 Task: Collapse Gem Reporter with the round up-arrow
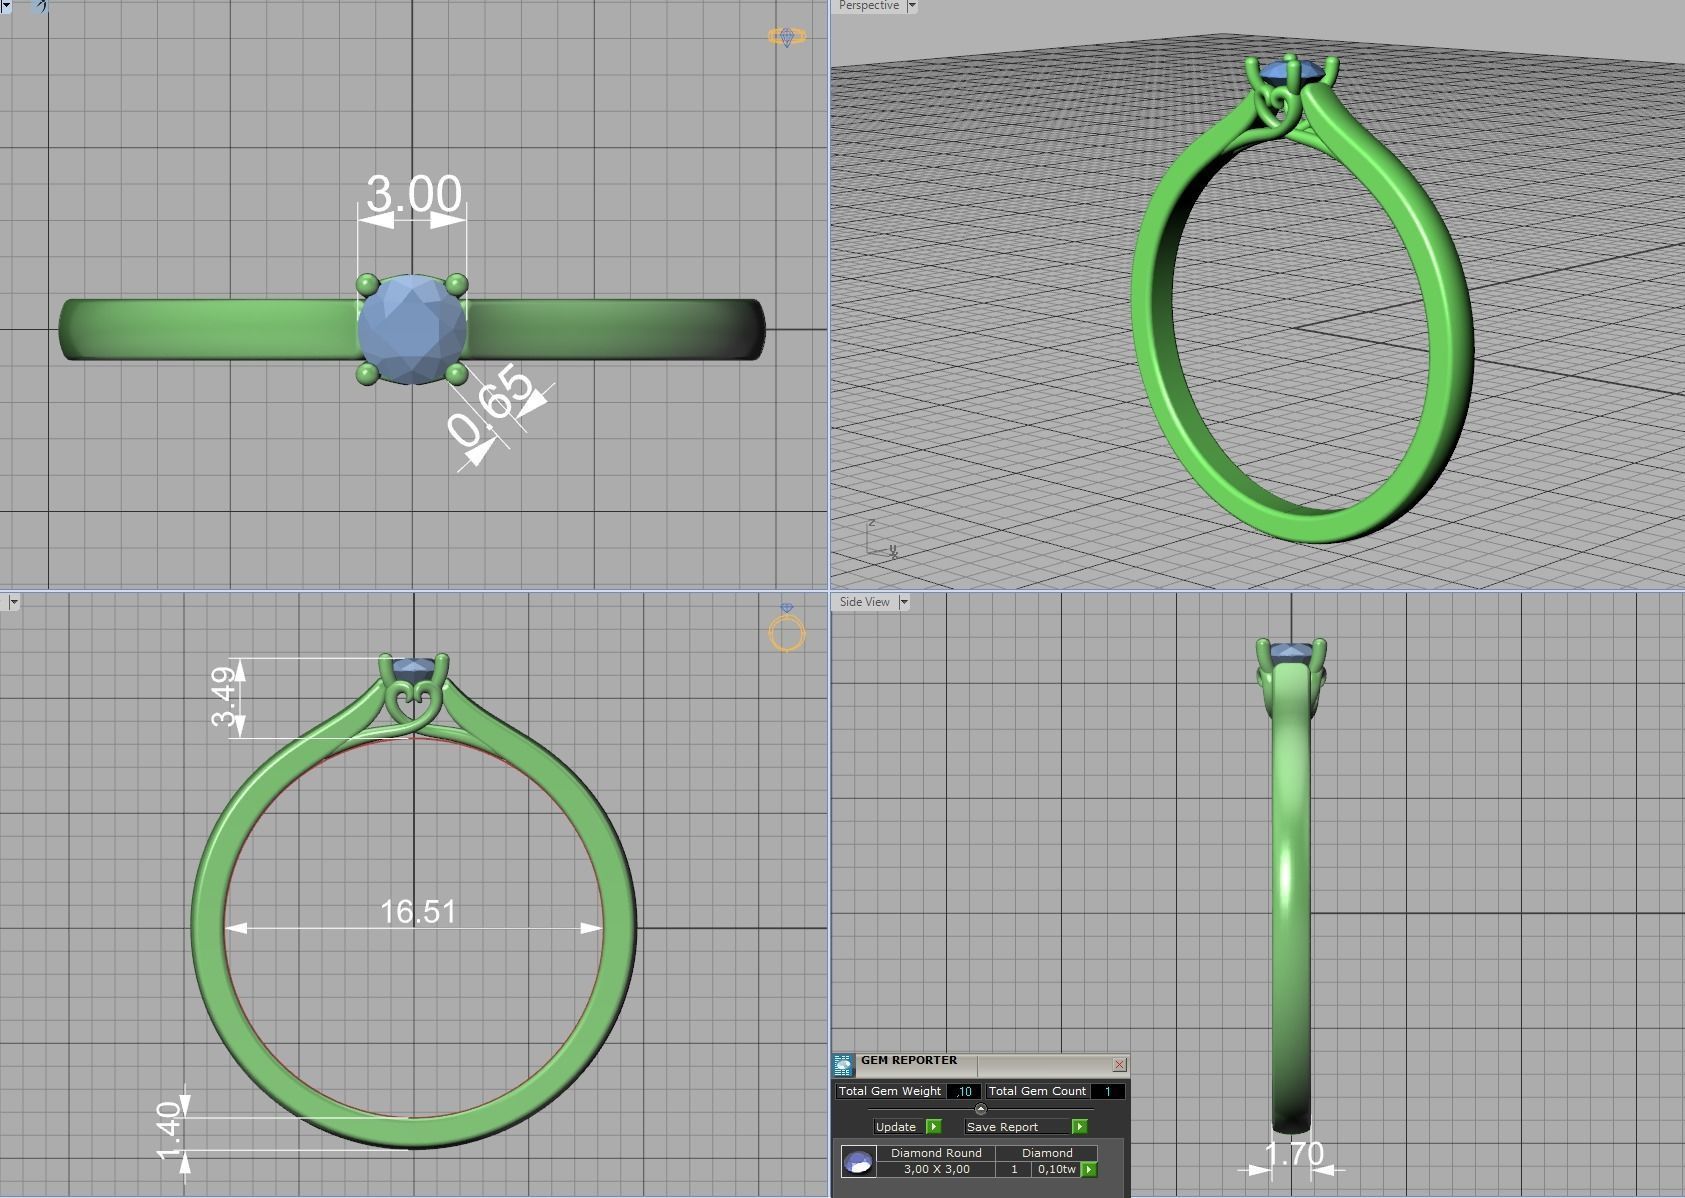pos(980,1108)
